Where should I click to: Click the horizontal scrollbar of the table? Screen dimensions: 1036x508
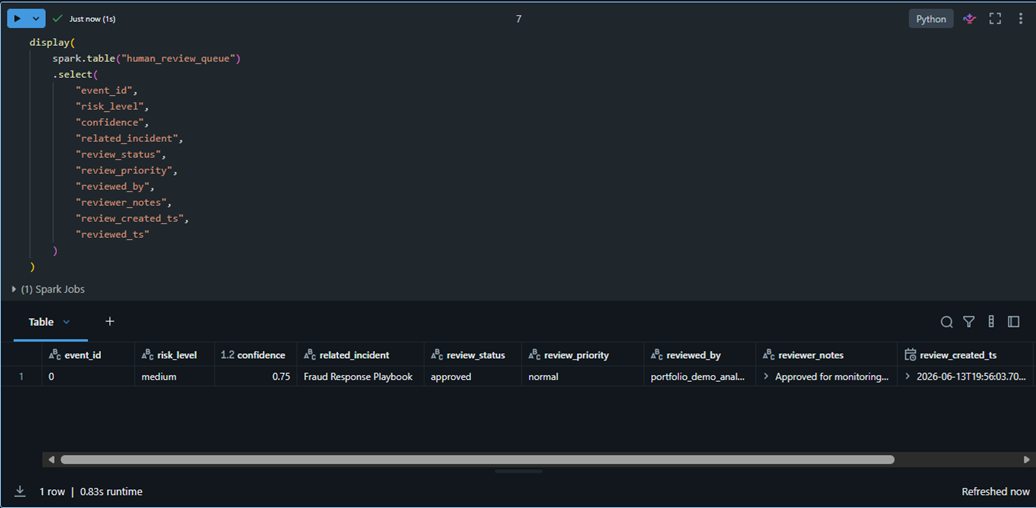coord(477,459)
